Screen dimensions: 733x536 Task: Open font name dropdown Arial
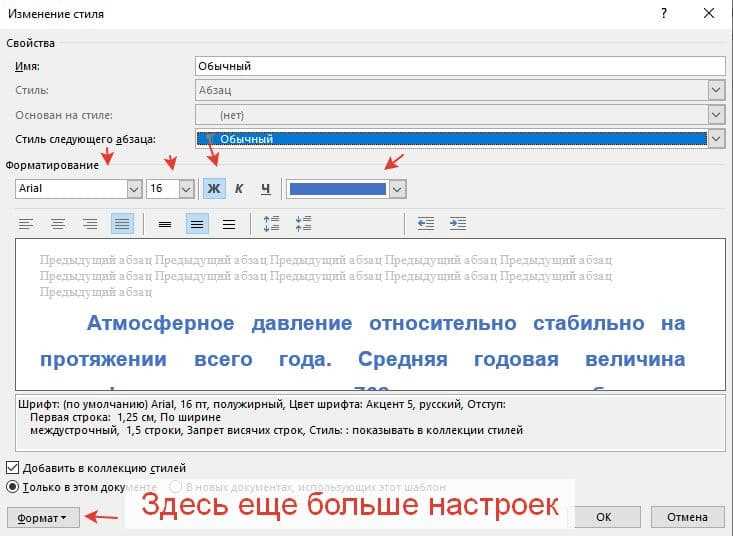click(x=134, y=189)
